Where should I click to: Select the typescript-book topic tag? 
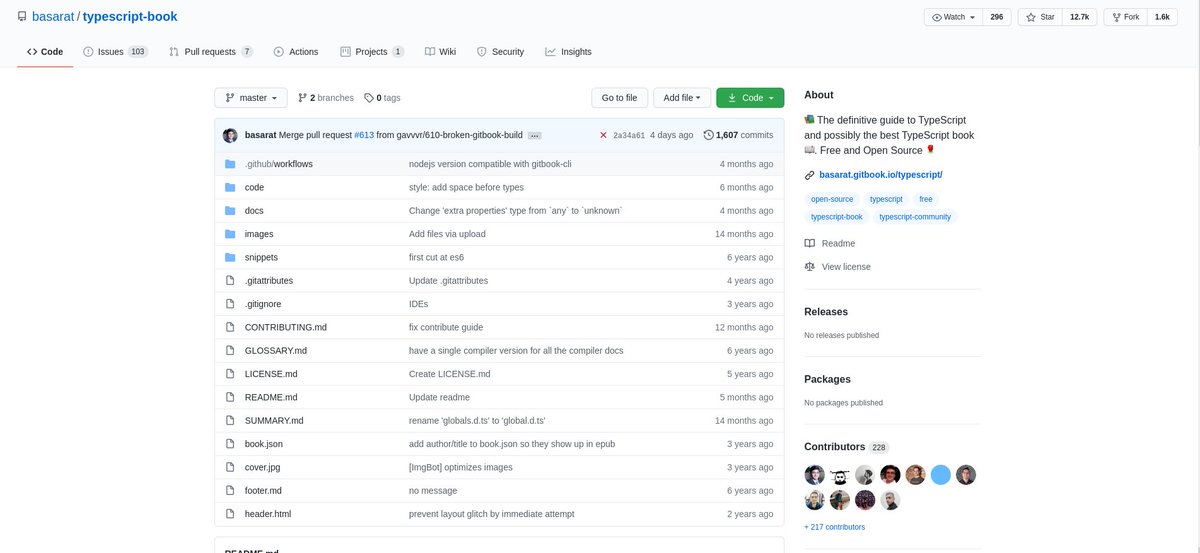click(837, 216)
